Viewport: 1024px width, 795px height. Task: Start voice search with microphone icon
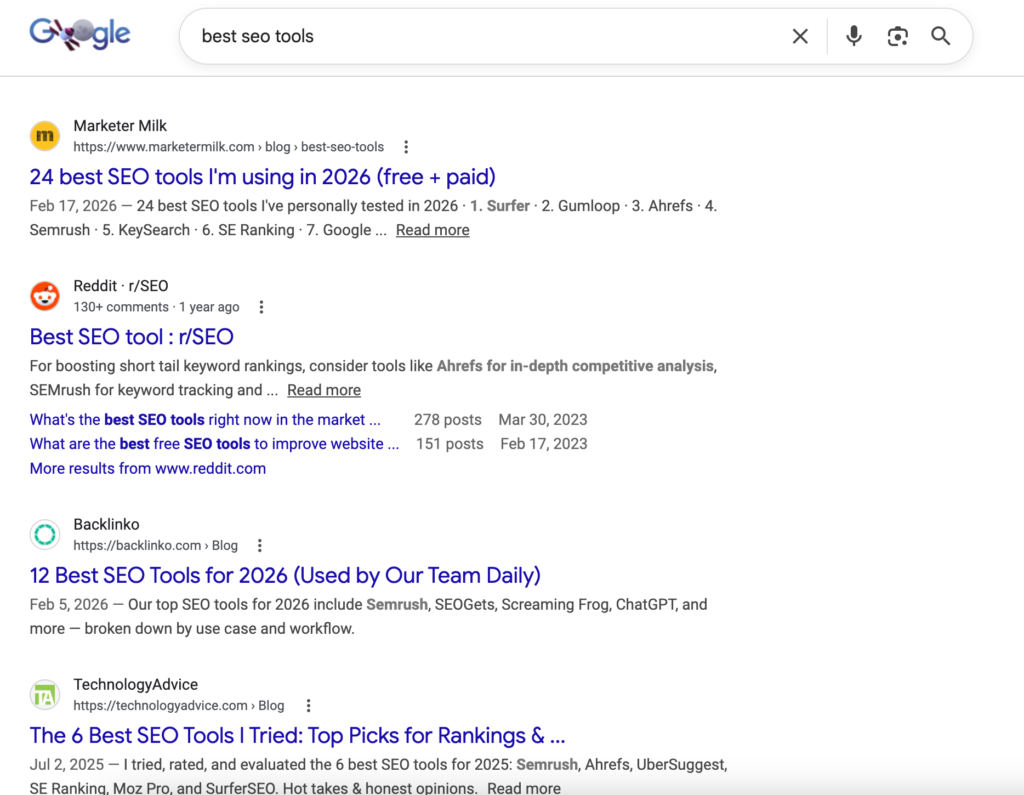pos(853,36)
